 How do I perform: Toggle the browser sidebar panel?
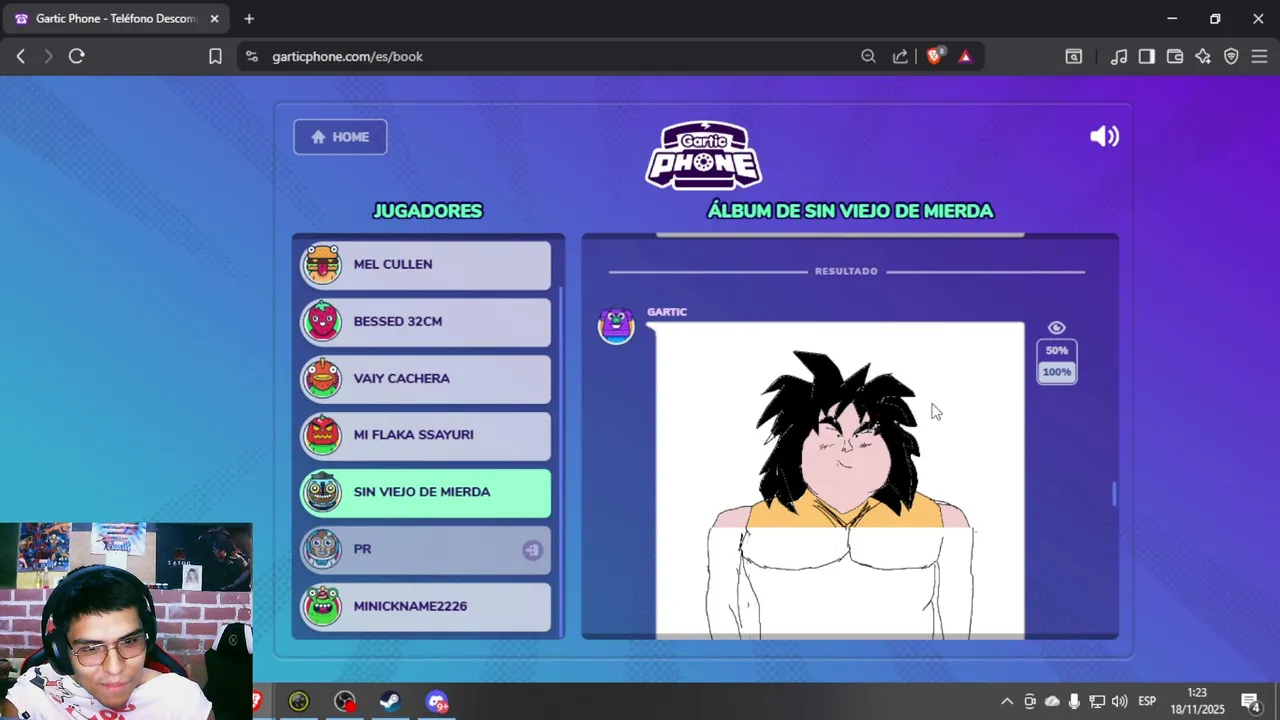(x=1147, y=57)
